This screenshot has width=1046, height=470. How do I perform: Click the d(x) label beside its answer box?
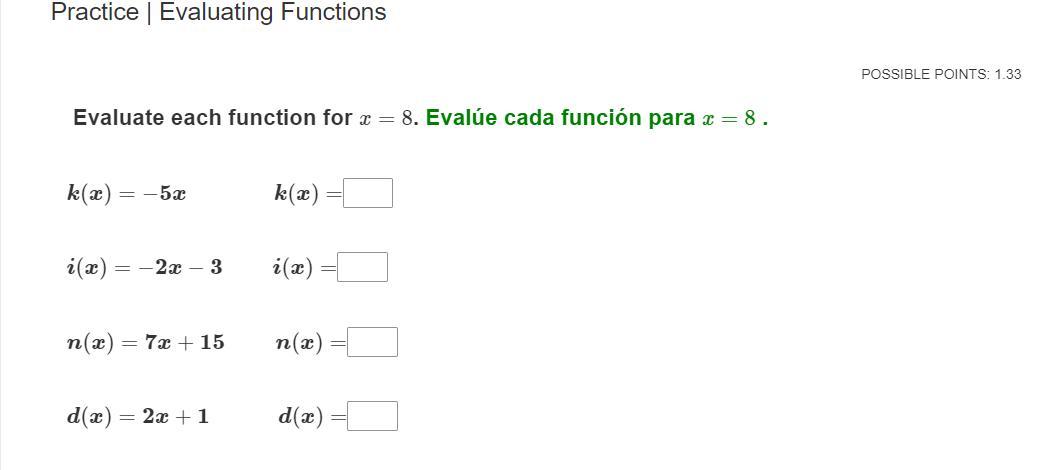point(300,416)
